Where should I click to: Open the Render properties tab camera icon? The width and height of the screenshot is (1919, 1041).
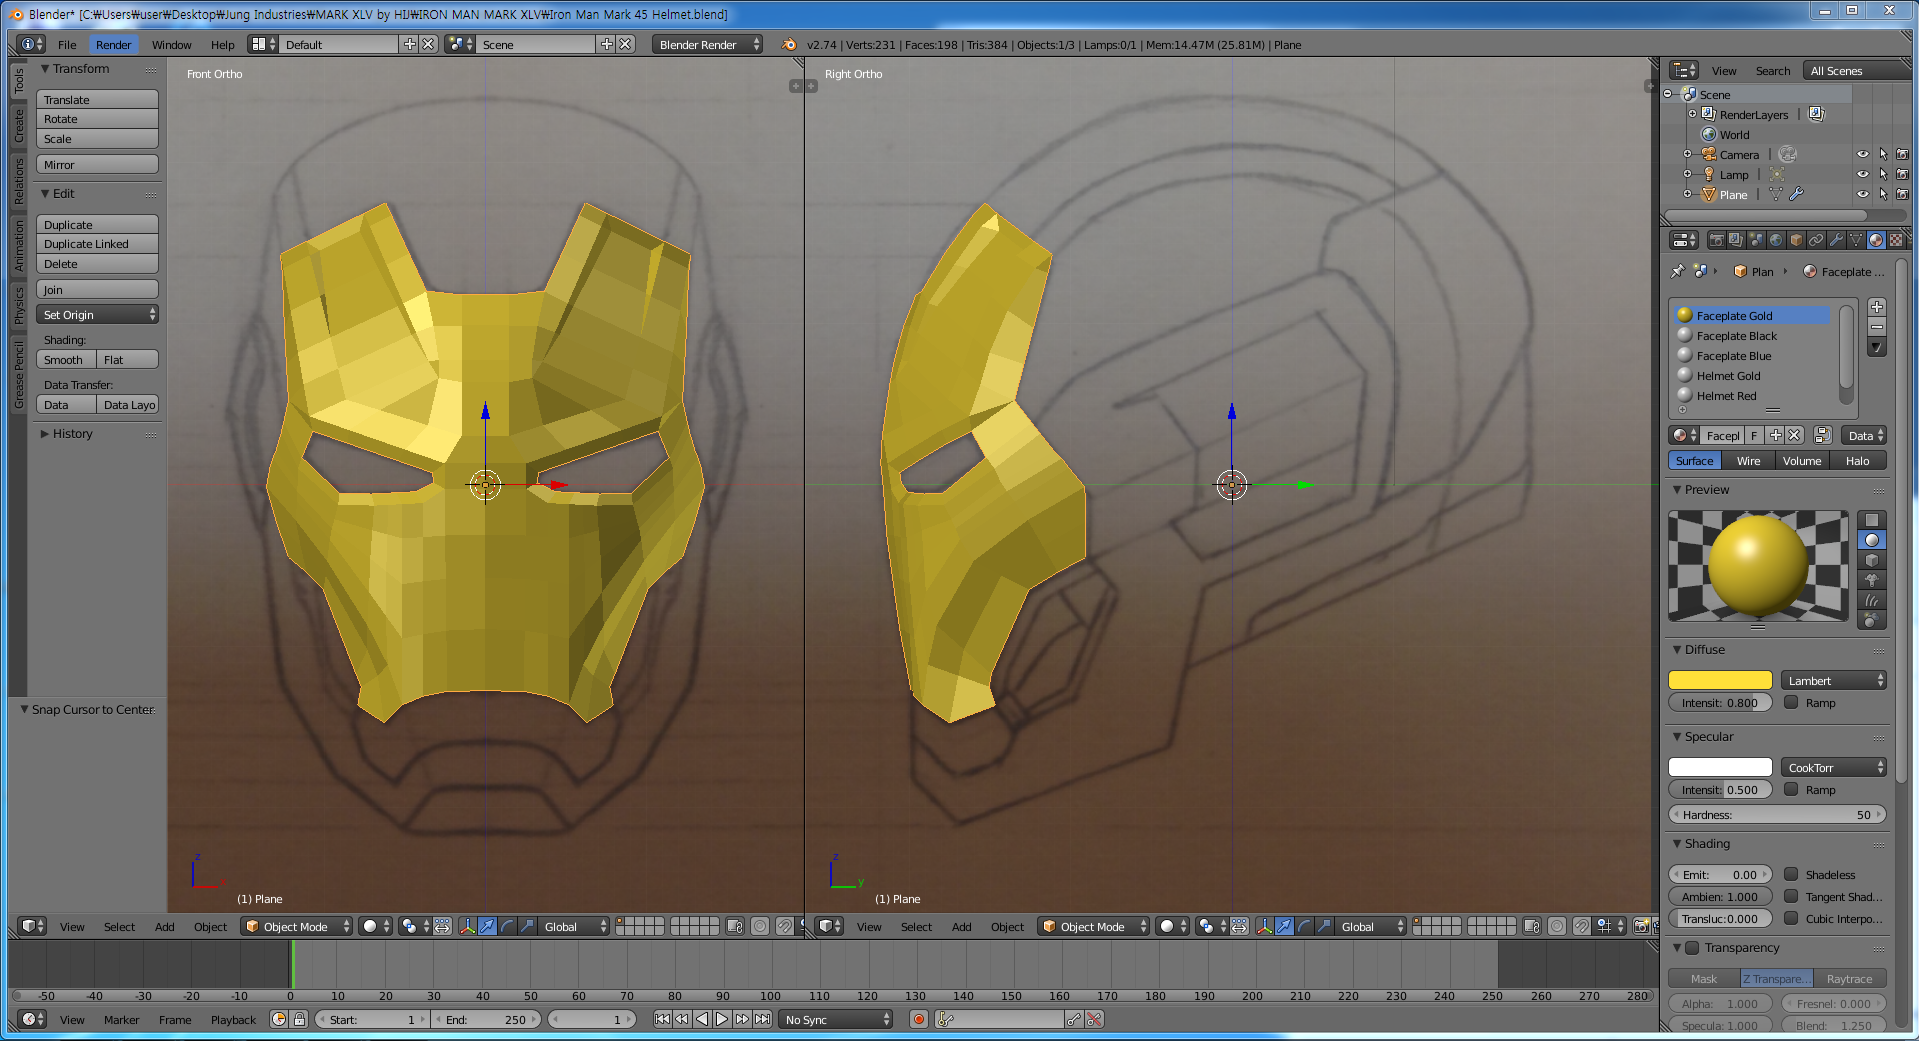point(1717,240)
